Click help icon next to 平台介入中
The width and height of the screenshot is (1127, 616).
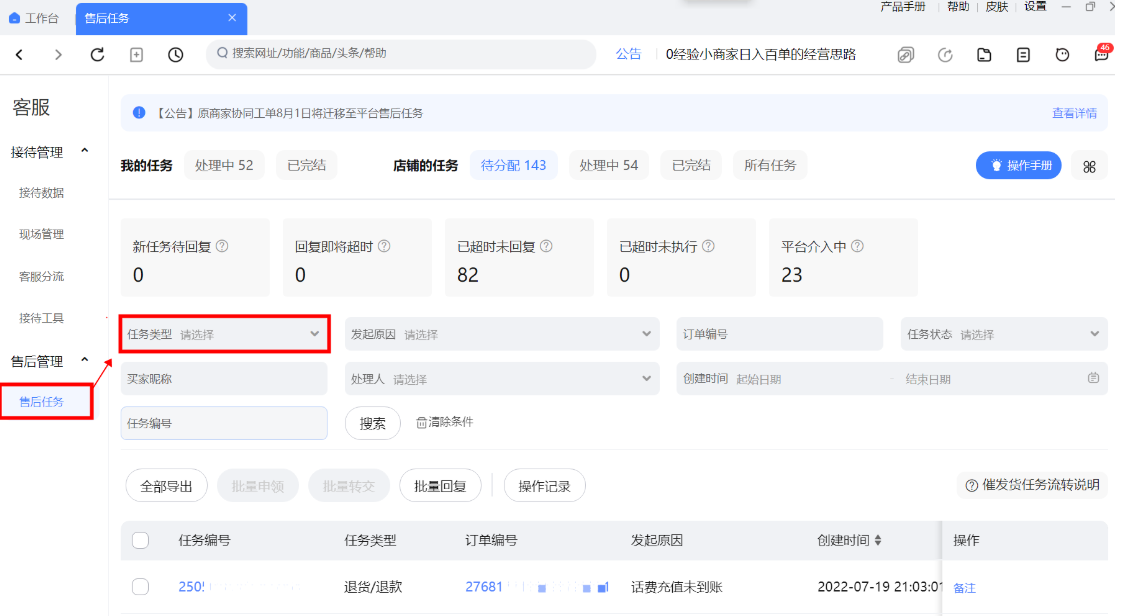tap(857, 246)
